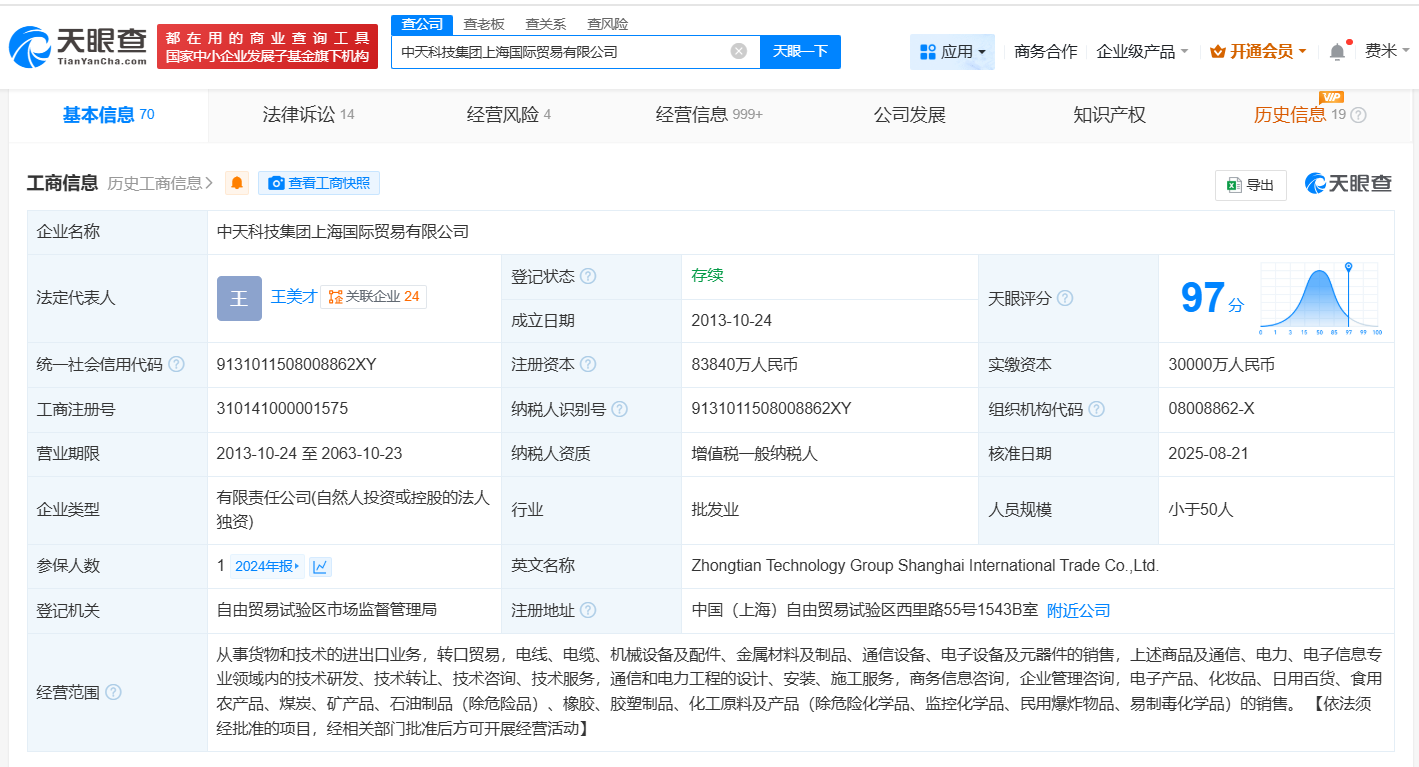Click the 天眼查 logo icon
Screen dimensions: 1419x767
32,43
